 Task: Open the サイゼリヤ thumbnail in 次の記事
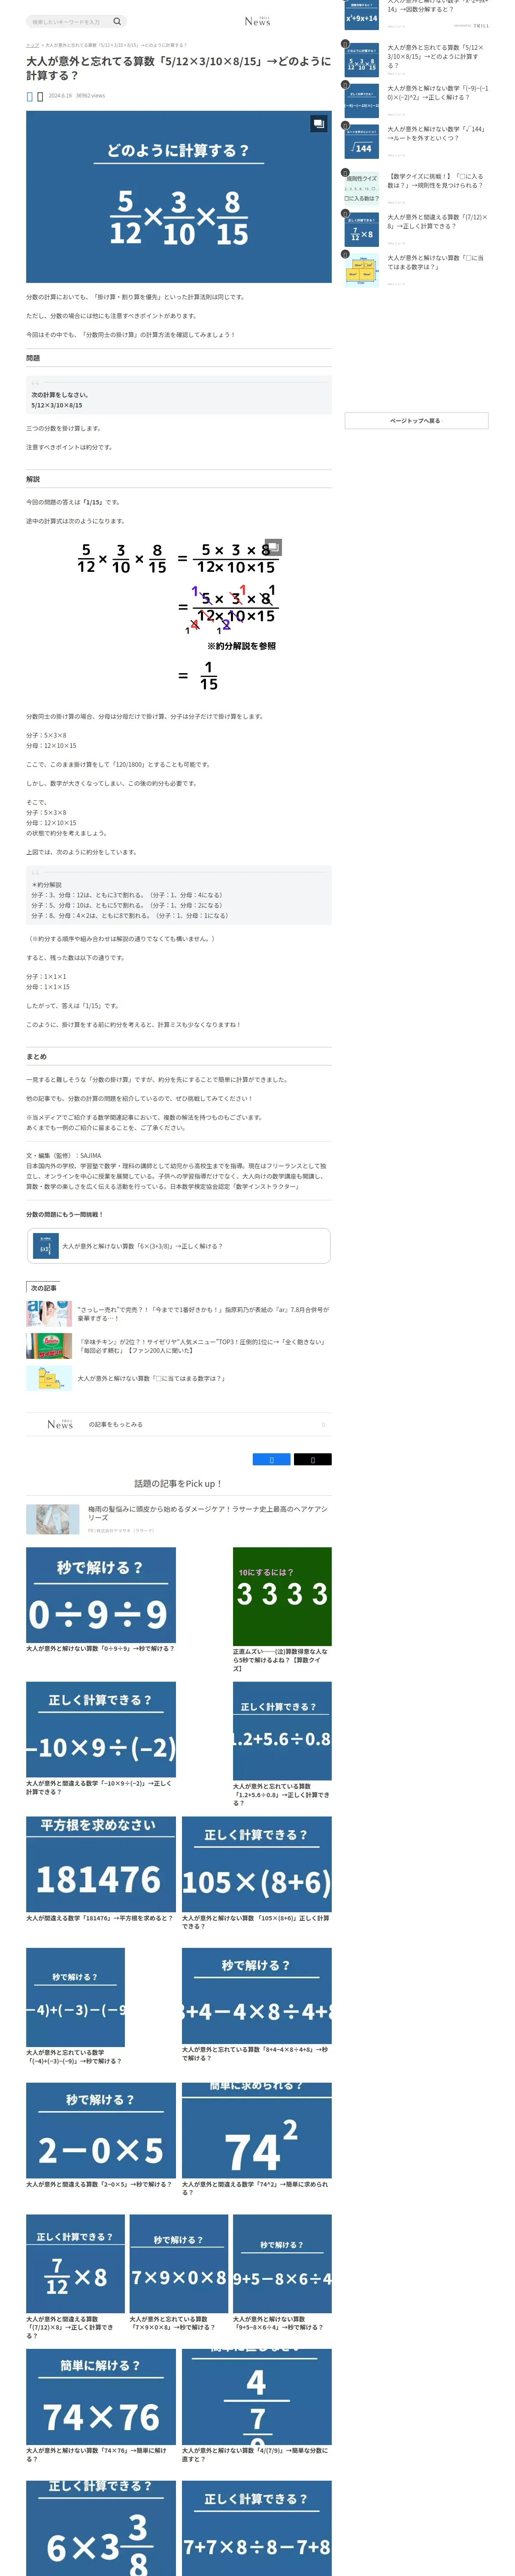click(x=49, y=1345)
